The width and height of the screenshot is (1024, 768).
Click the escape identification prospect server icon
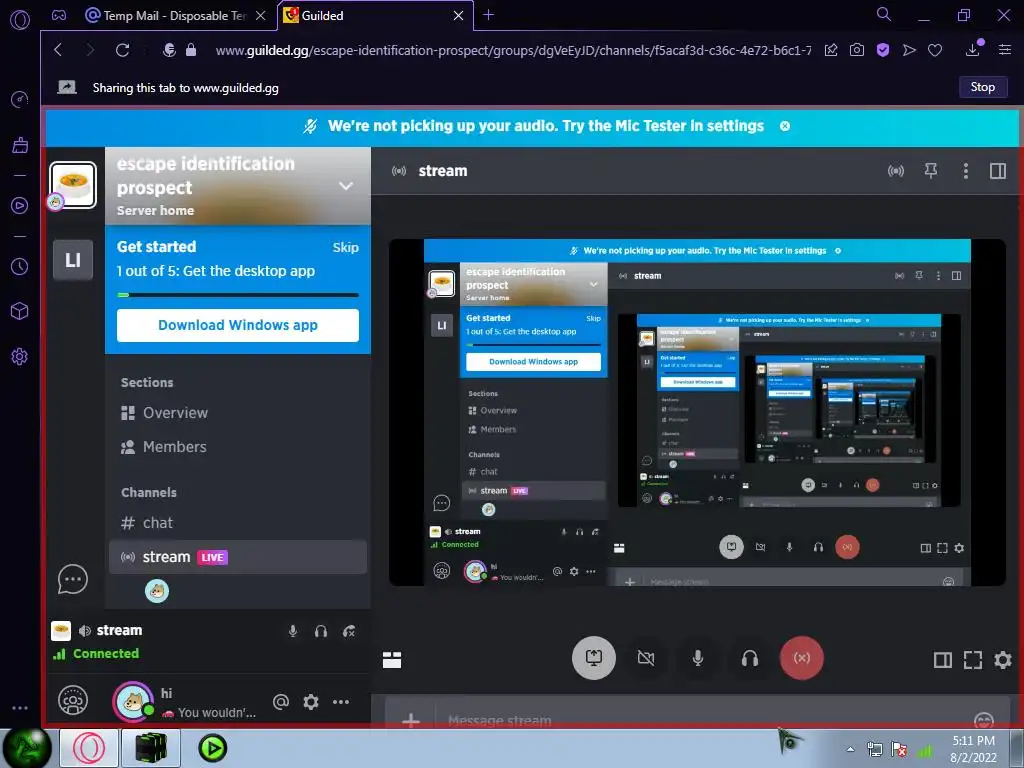73,185
